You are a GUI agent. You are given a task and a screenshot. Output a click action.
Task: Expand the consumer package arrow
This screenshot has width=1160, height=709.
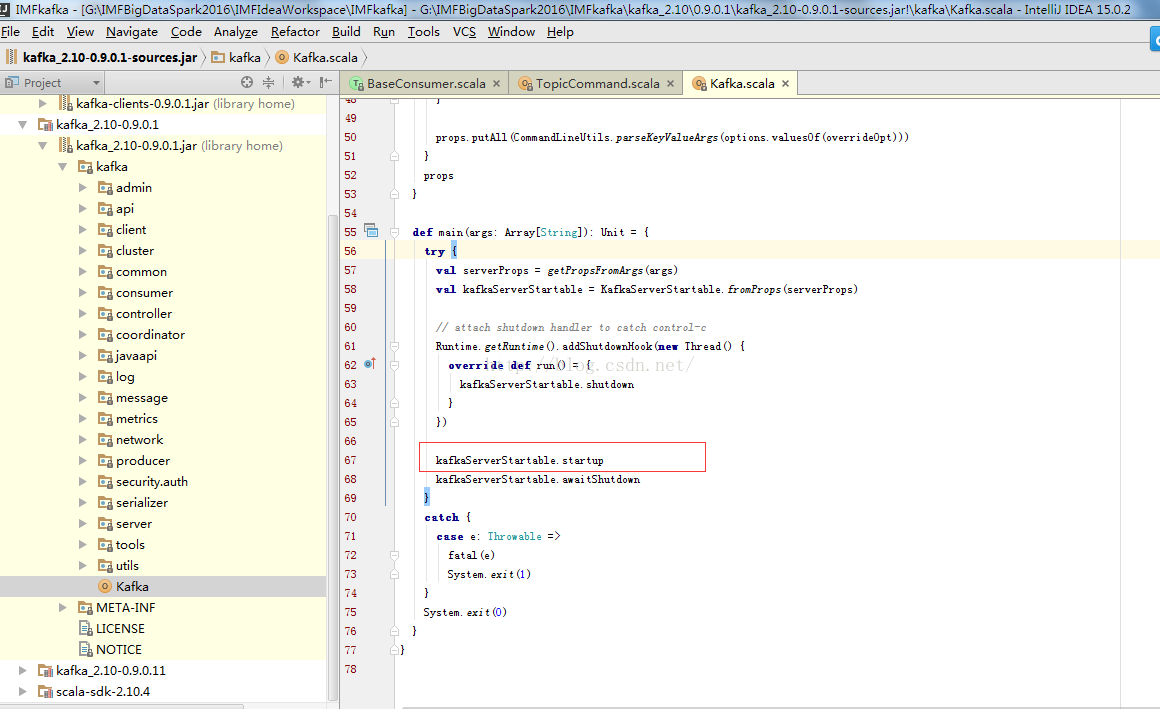[x=83, y=293]
